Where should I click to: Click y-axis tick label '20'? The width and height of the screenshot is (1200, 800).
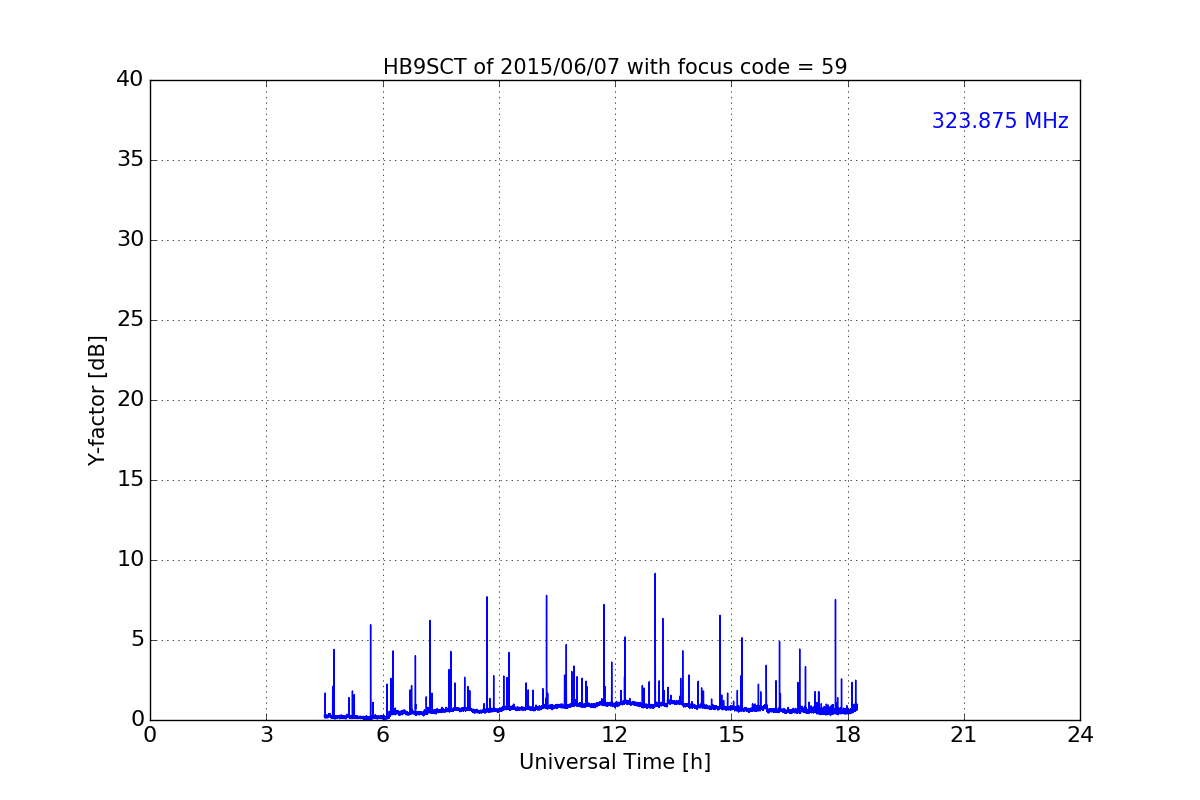point(130,400)
